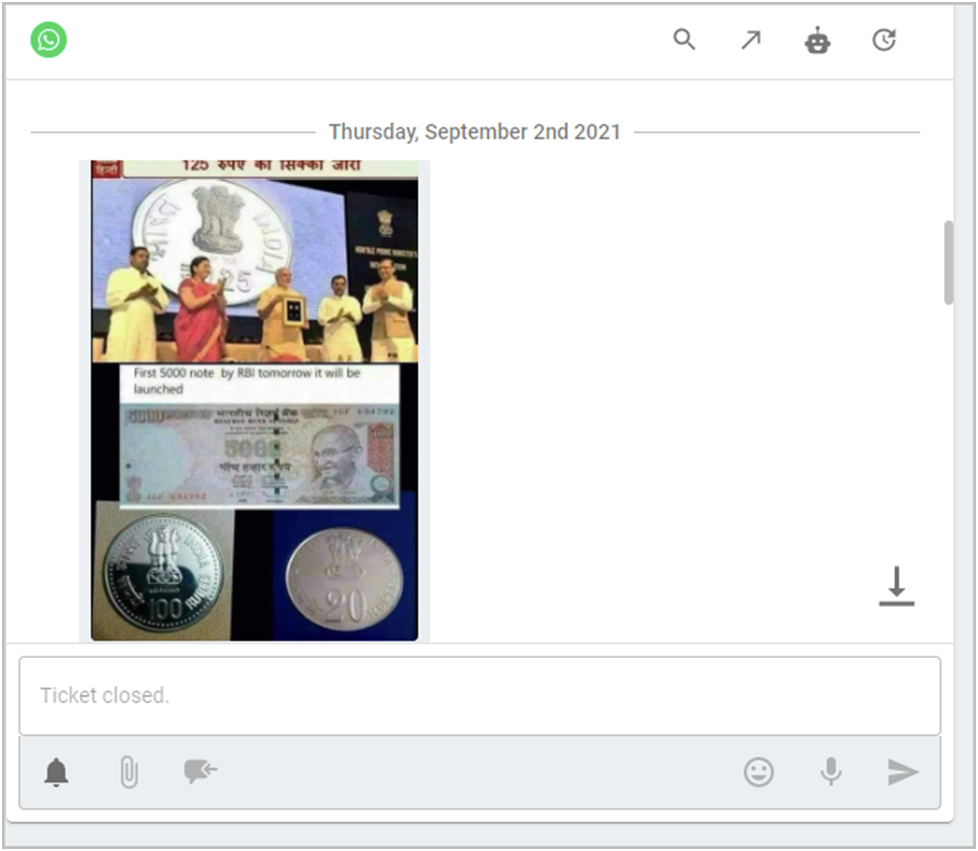
Task: Click the chat's vertical scrollbar thumb
Action: coord(948,262)
